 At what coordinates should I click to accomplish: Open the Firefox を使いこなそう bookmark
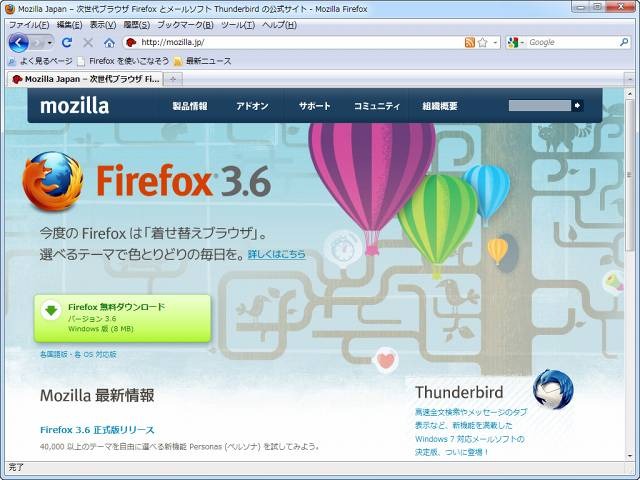(x=123, y=61)
